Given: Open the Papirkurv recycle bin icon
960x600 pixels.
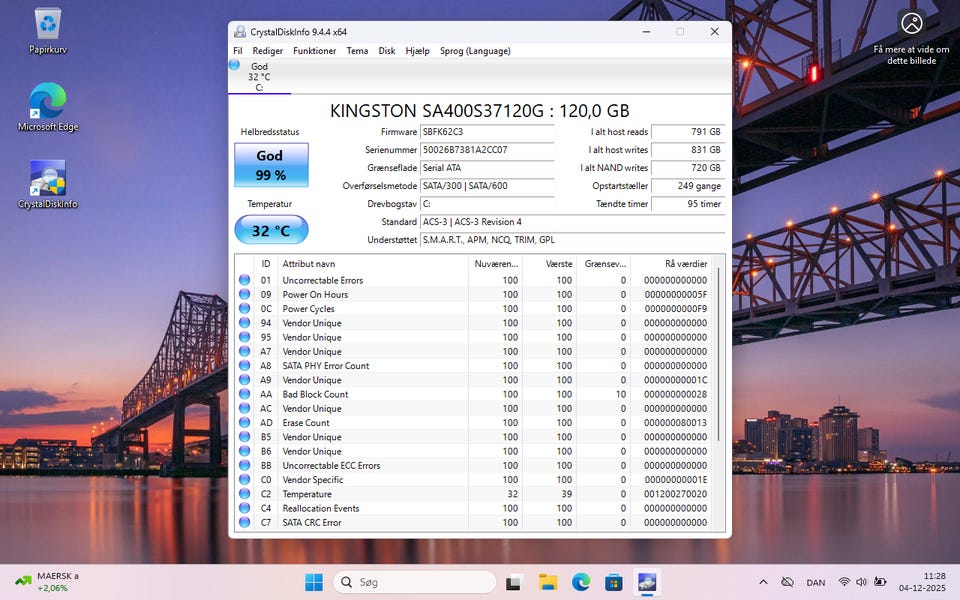Looking at the screenshot, I should coord(47,27).
